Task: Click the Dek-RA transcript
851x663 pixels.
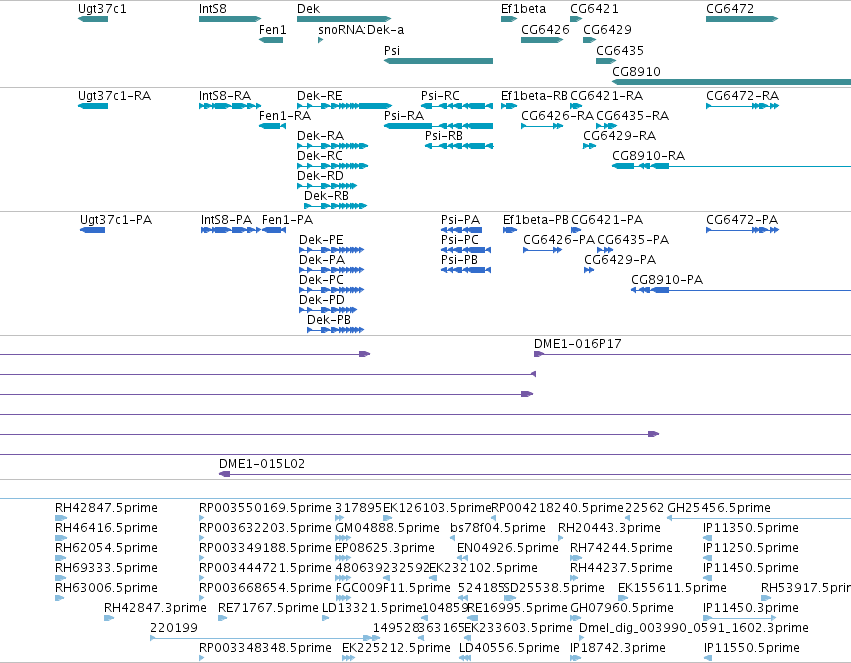Action: [x=333, y=146]
